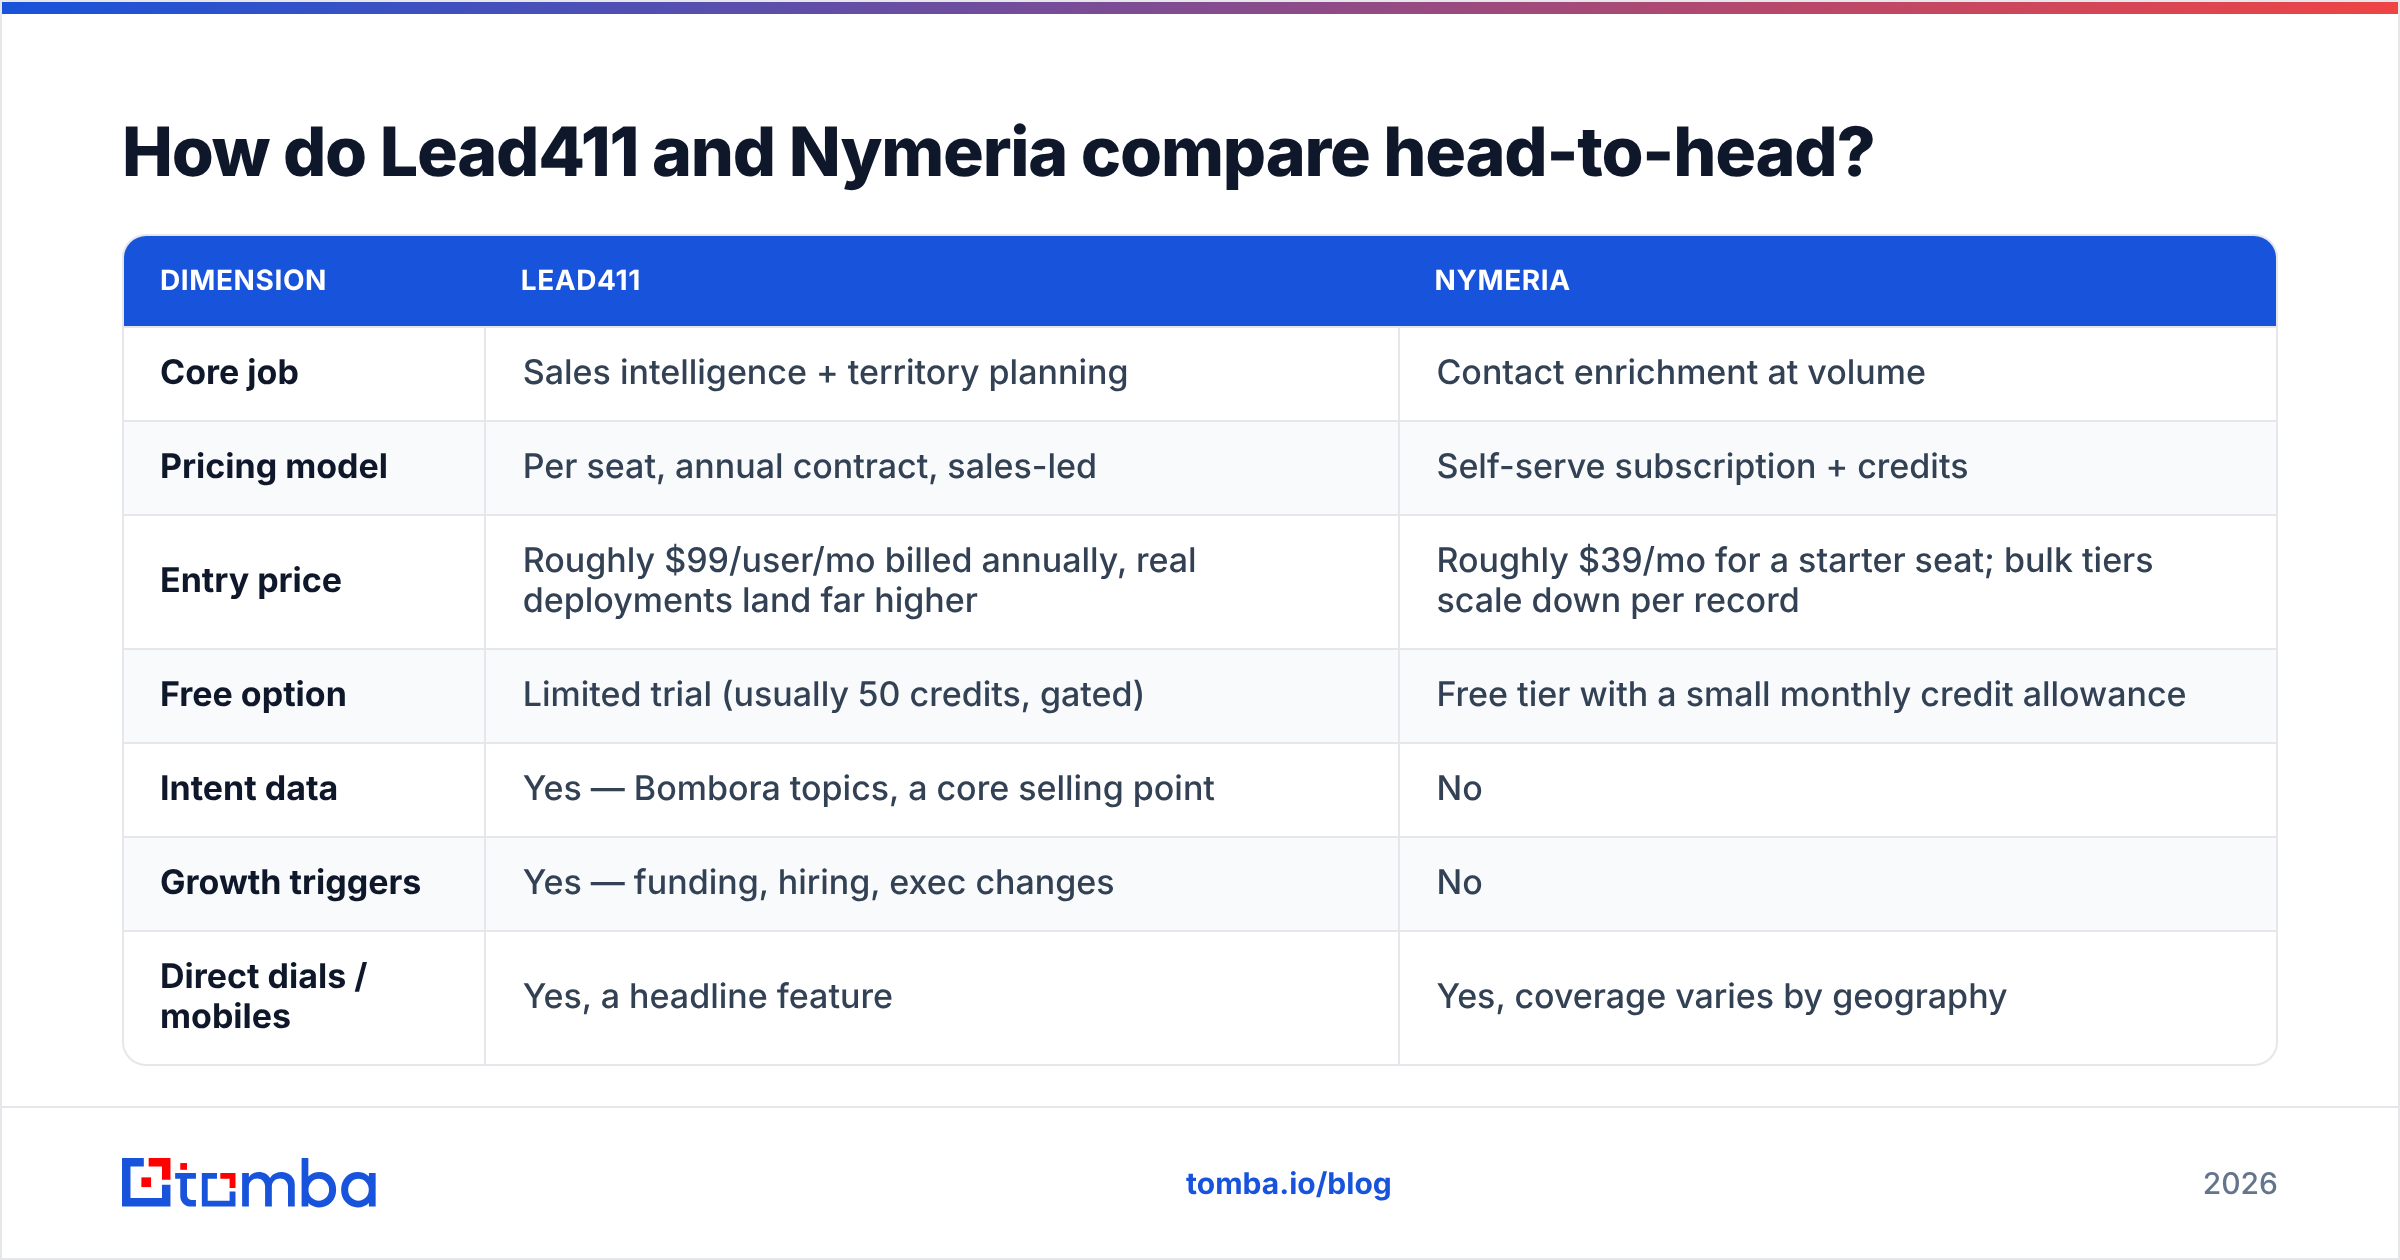Click the LEAD411 column header

click(x=581, y=280)
